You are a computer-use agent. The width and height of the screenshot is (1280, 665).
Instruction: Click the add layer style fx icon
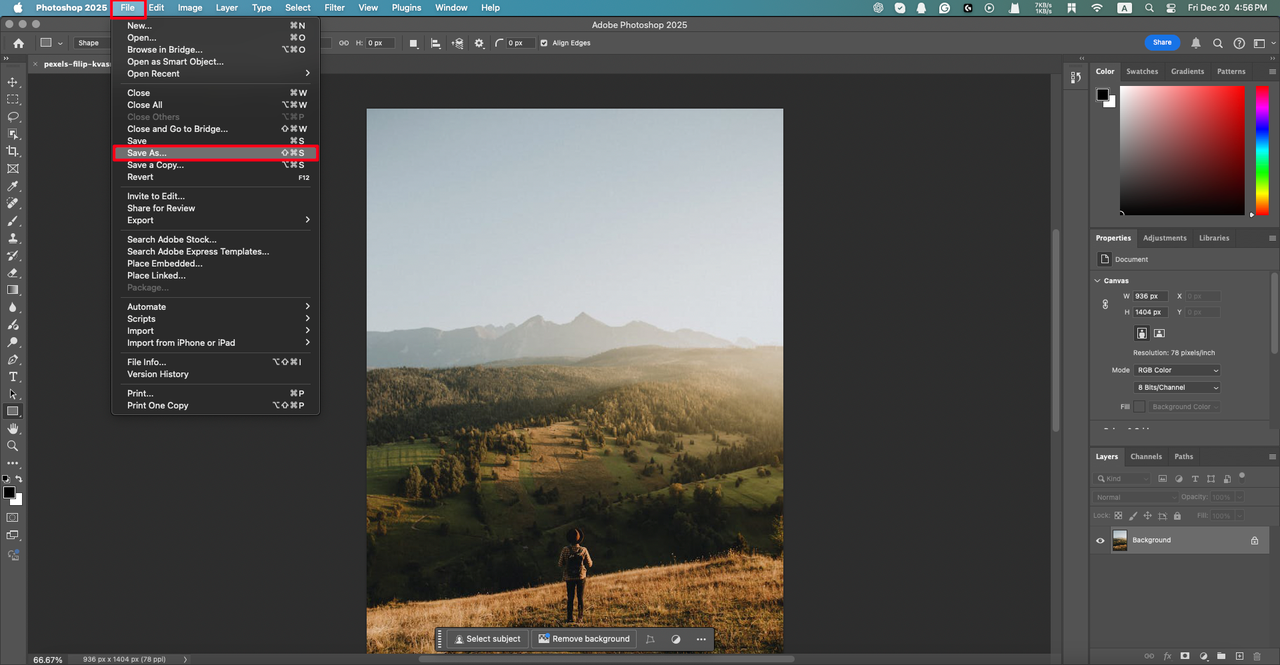[x=1167, y=657]
